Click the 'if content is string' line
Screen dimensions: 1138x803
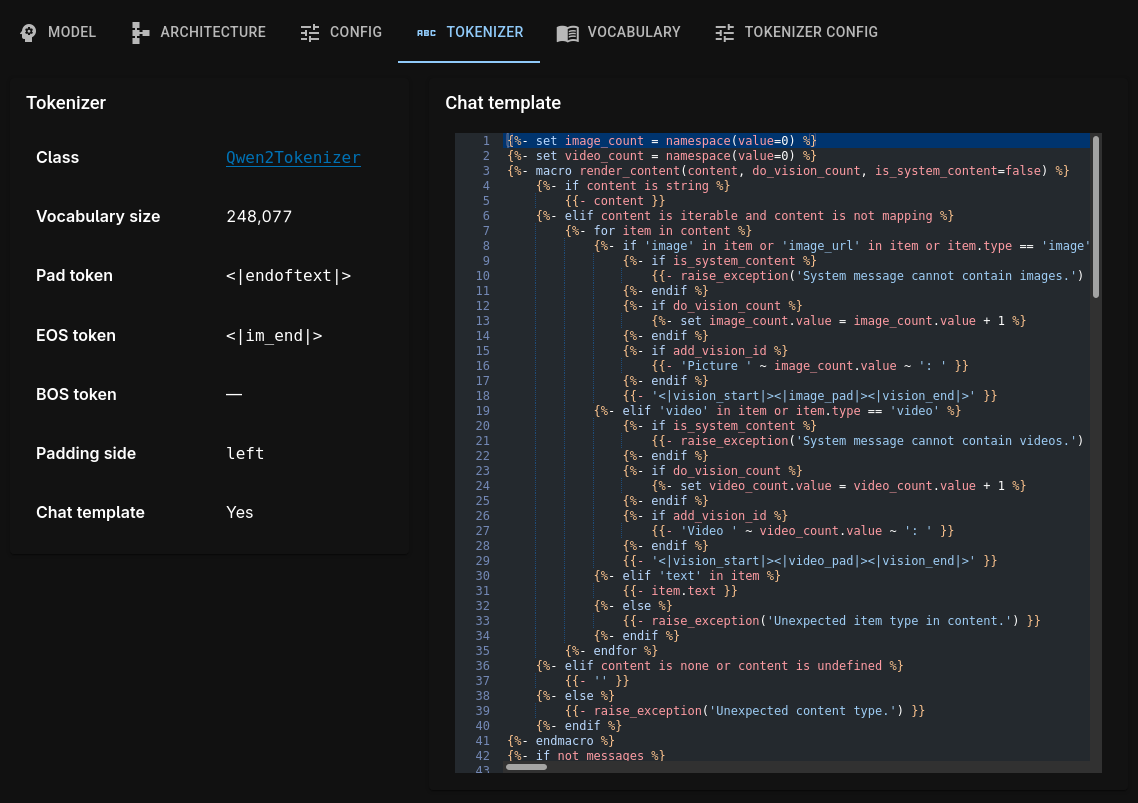tap(633, 186)
